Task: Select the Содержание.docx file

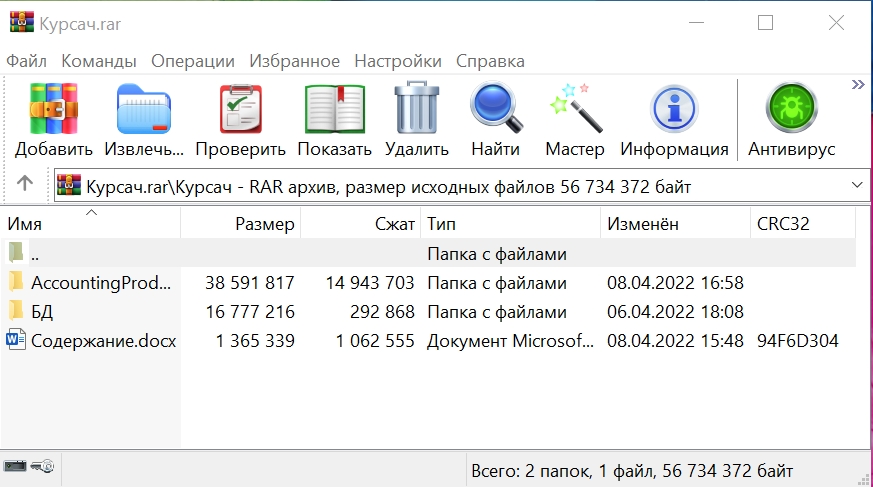Action: point(102,341)
